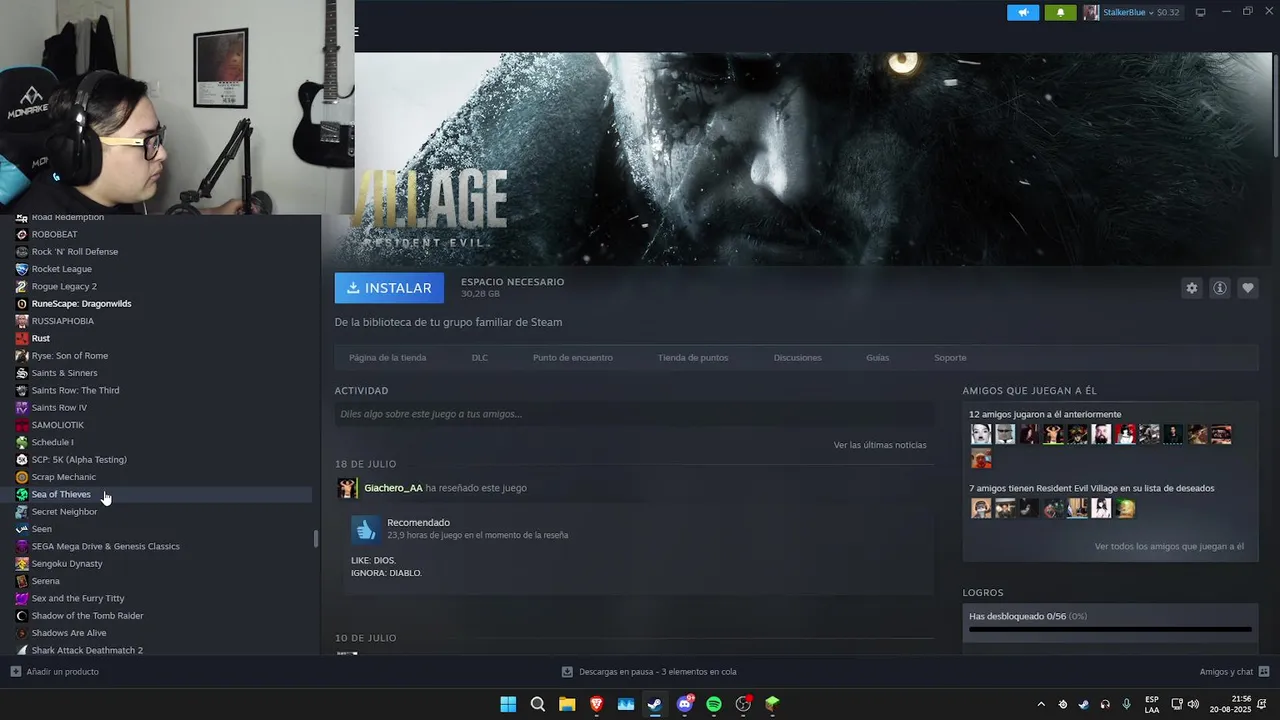1280x720 pixels.
Task: Select Saints Row IV in library
Action: click(x=59, y=408)
